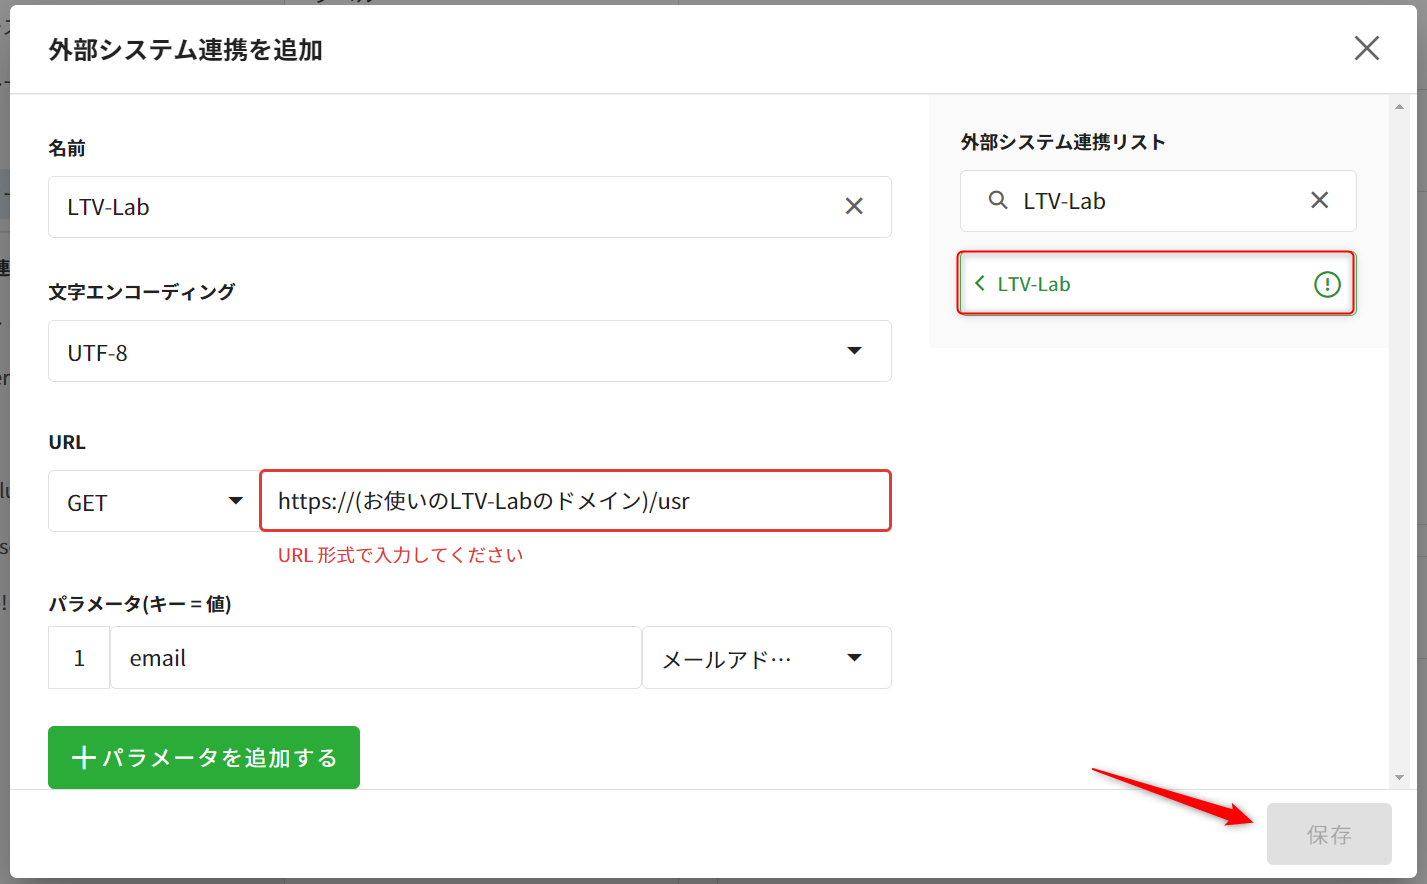Click the magnifier search icon
Viewport: 1427px width, 884px height.
[x=997, y=200]
